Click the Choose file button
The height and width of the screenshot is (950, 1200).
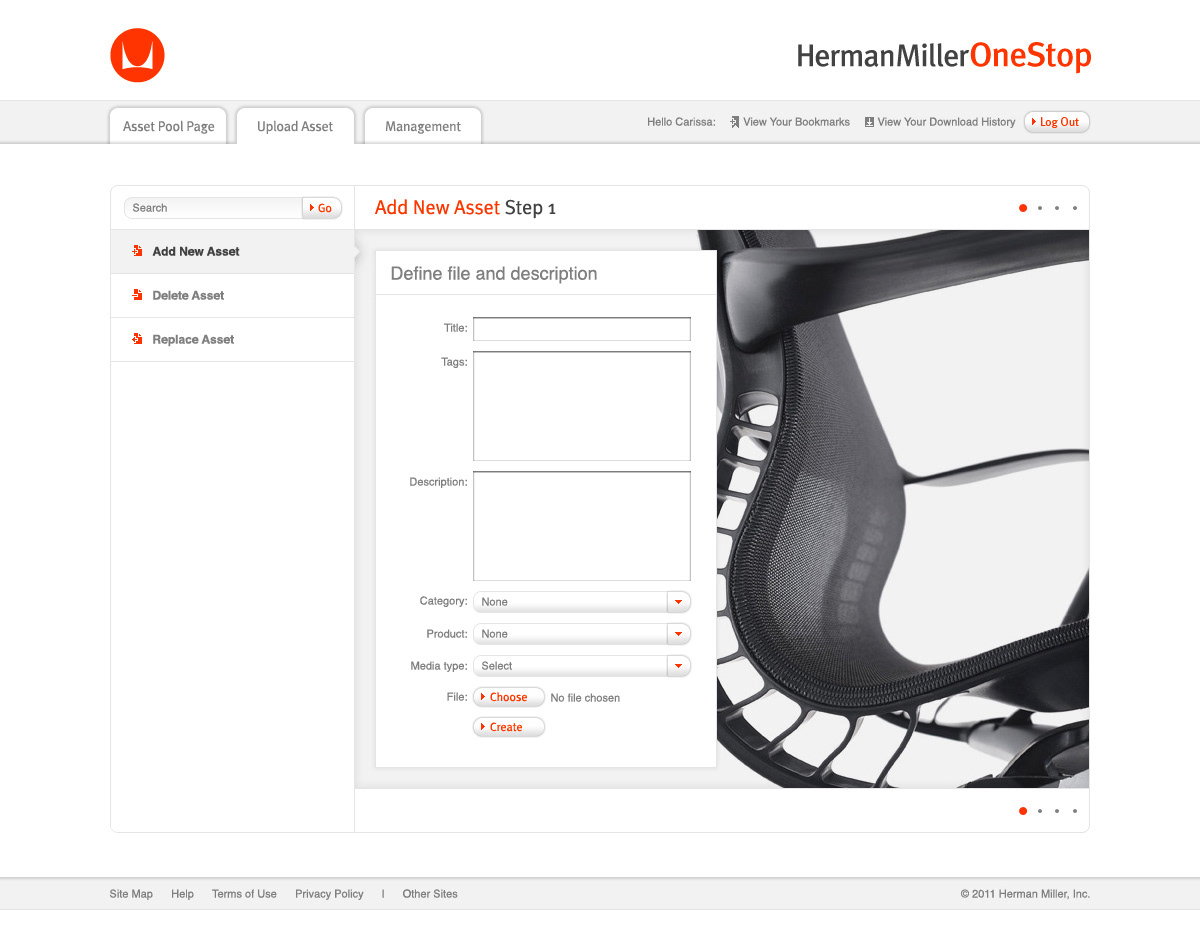(x=509, y=697)
